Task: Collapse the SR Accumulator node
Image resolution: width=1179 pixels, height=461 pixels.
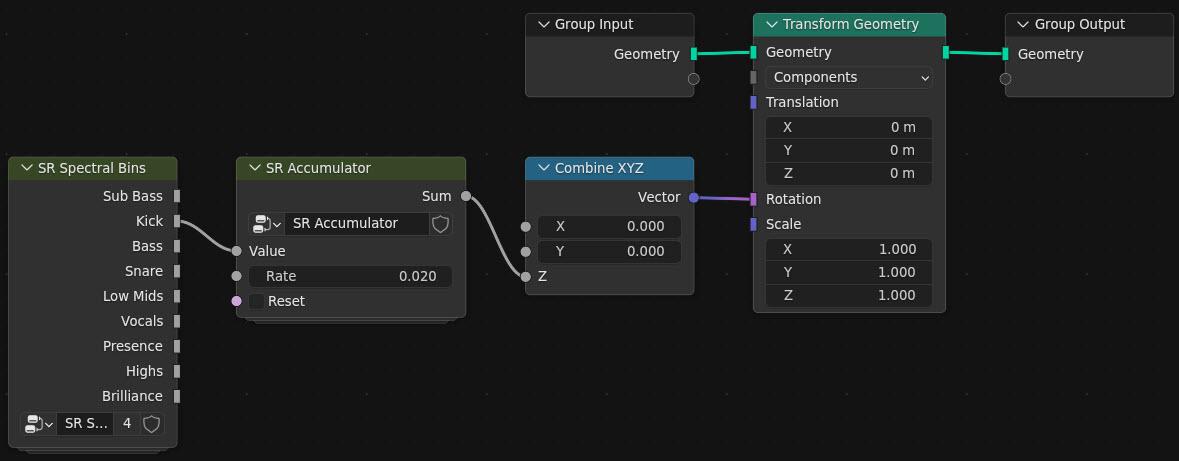Action: pyautogui.click(x=255, y=168)
